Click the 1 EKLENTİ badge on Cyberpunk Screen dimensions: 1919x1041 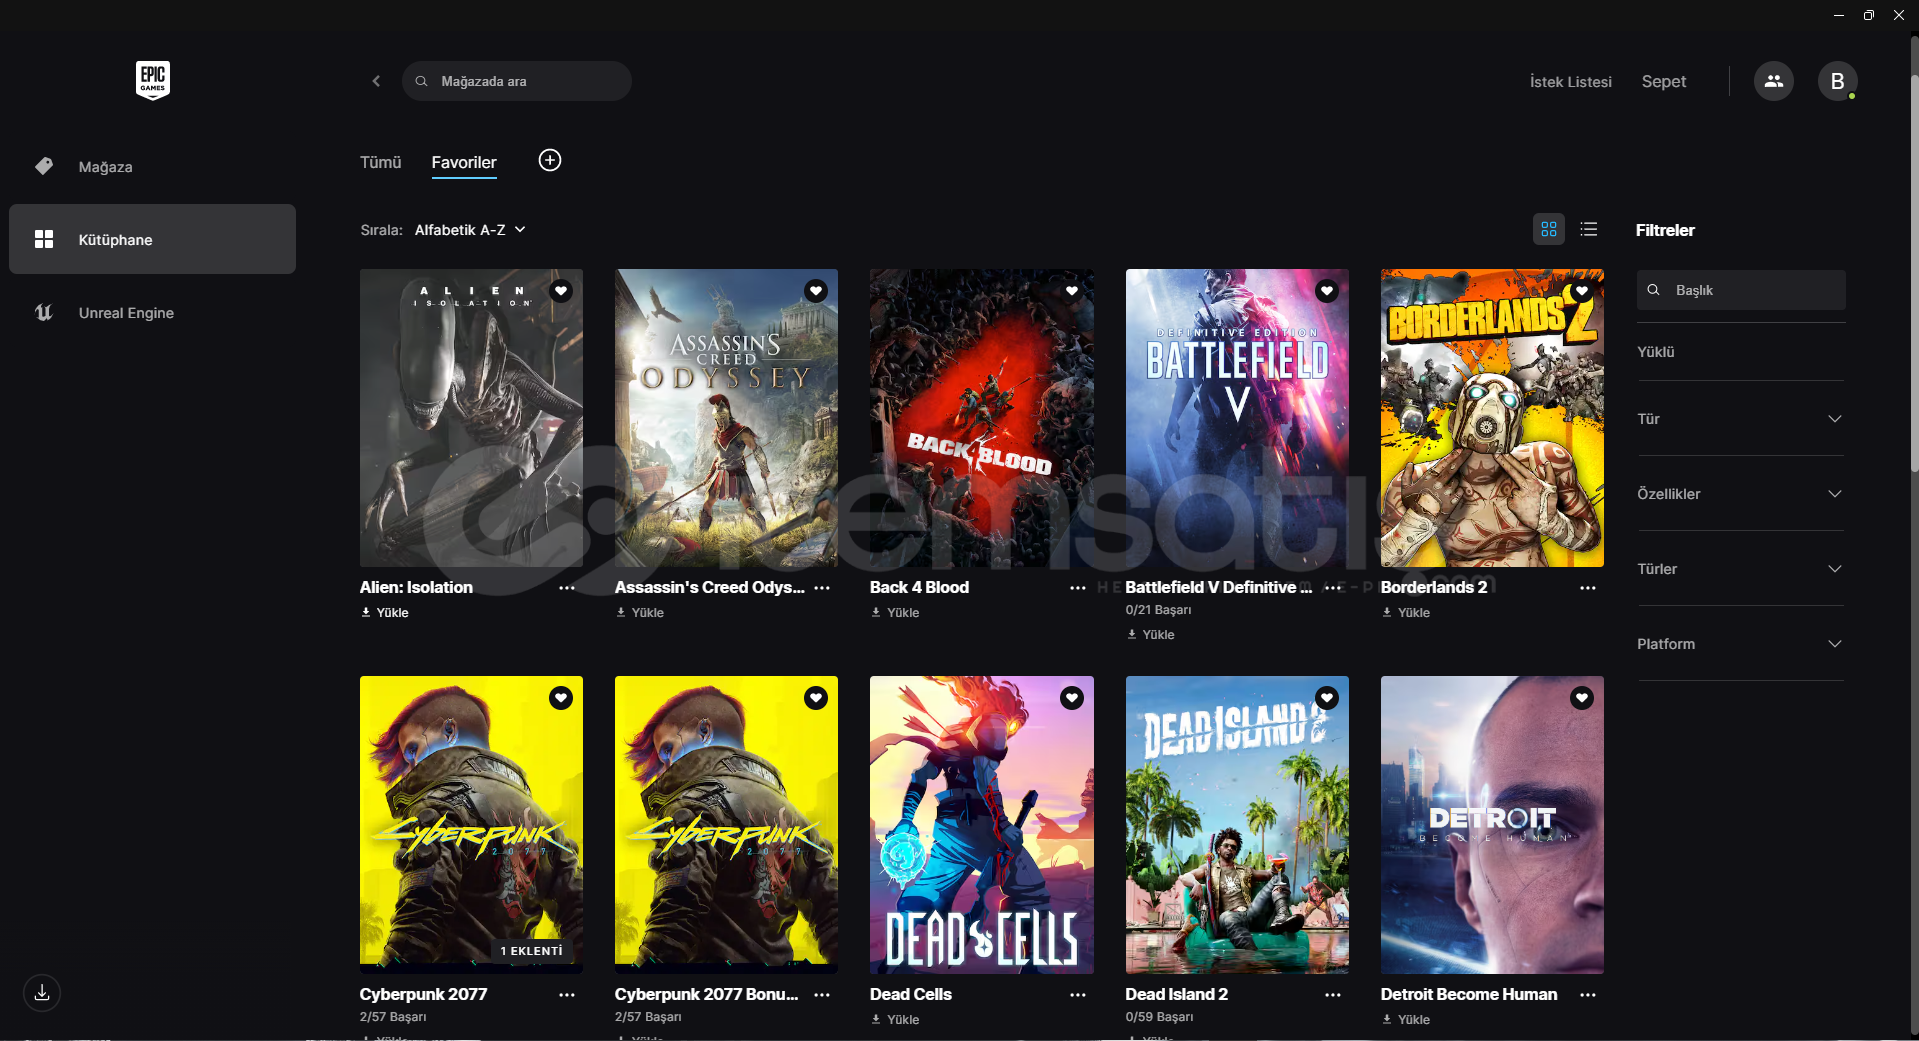click(x=531, y=951)
